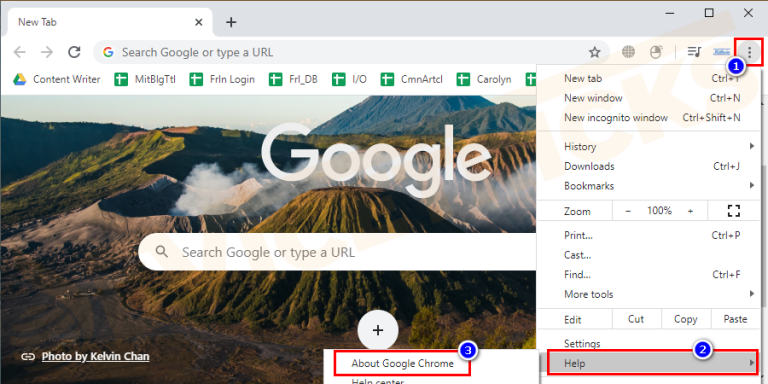Open Downloads from the menu

tap(649, 166)
